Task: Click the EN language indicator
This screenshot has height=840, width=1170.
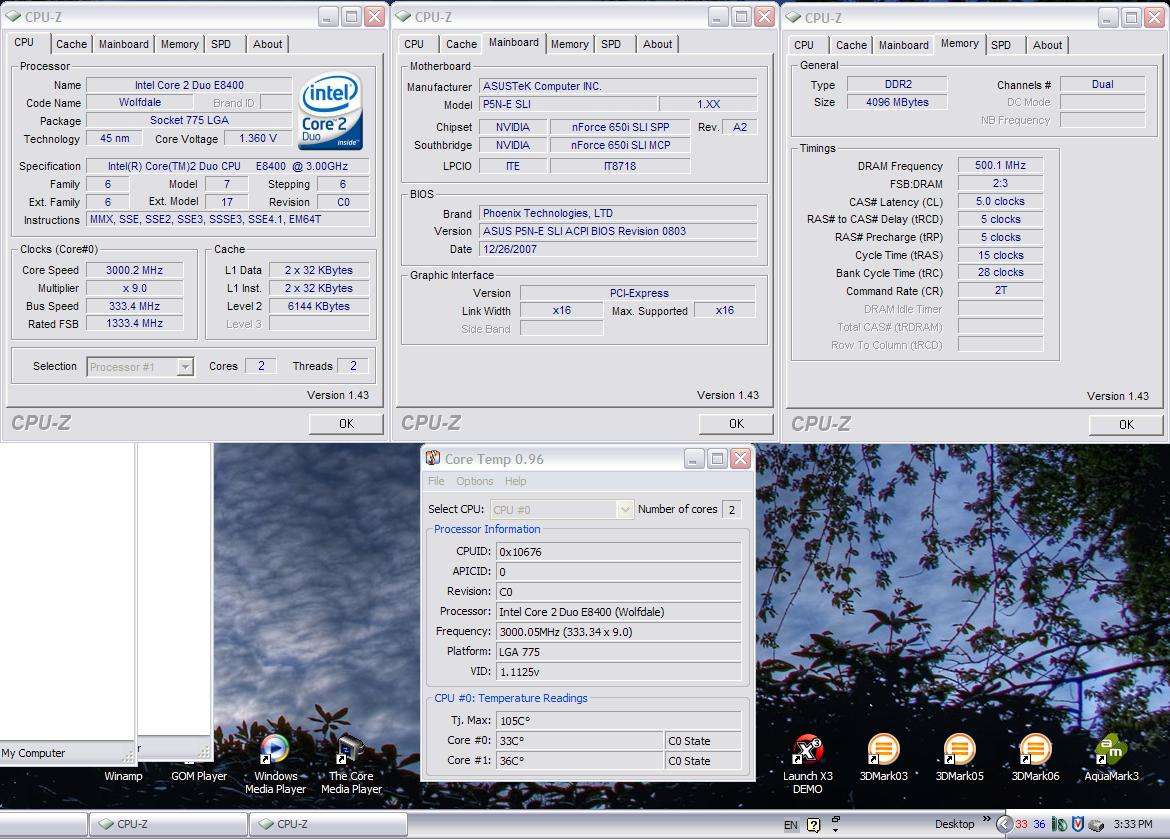Action: 791,825
